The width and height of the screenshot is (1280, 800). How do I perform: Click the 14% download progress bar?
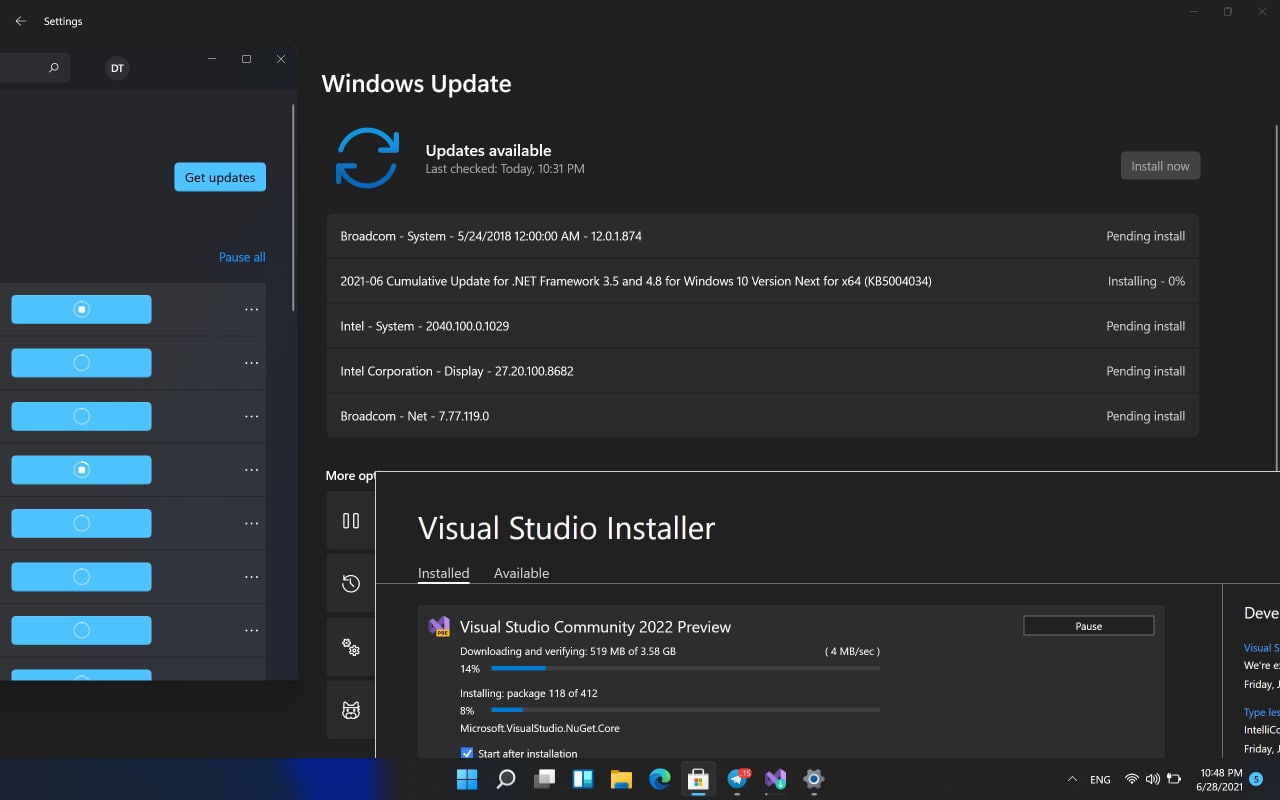point(686,668)
